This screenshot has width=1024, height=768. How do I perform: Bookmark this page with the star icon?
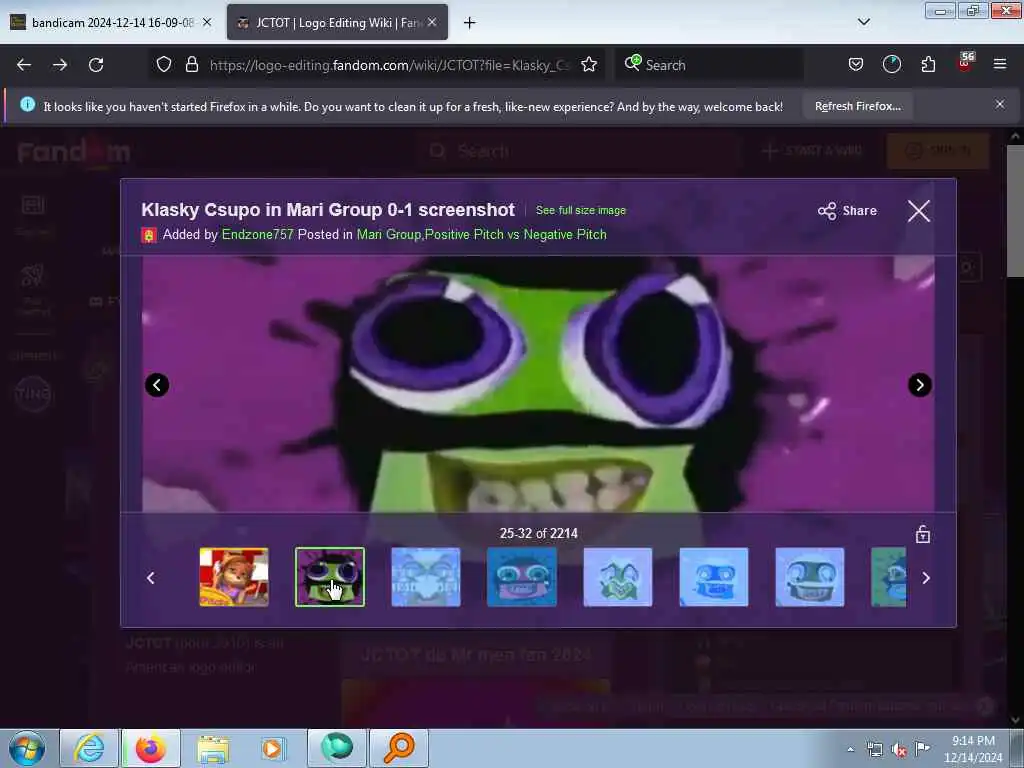(589, 65)
